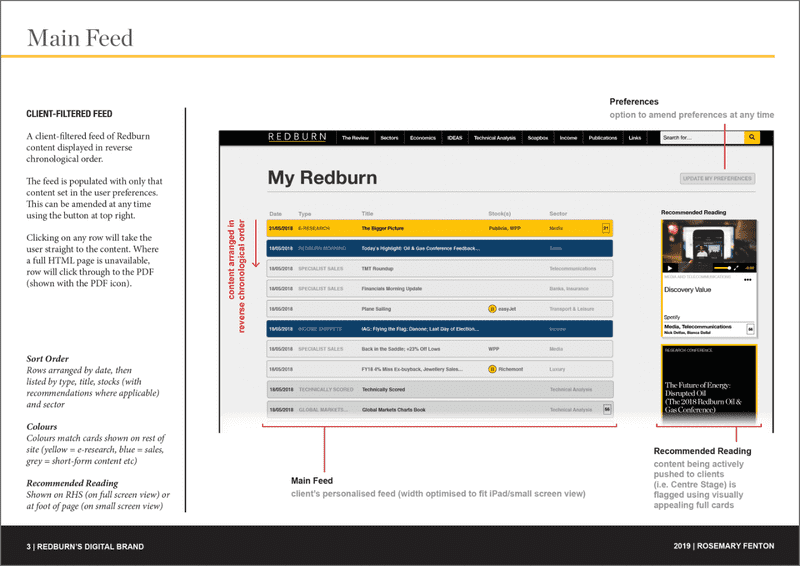Open the Income menu item

click(x=568, y=138)
